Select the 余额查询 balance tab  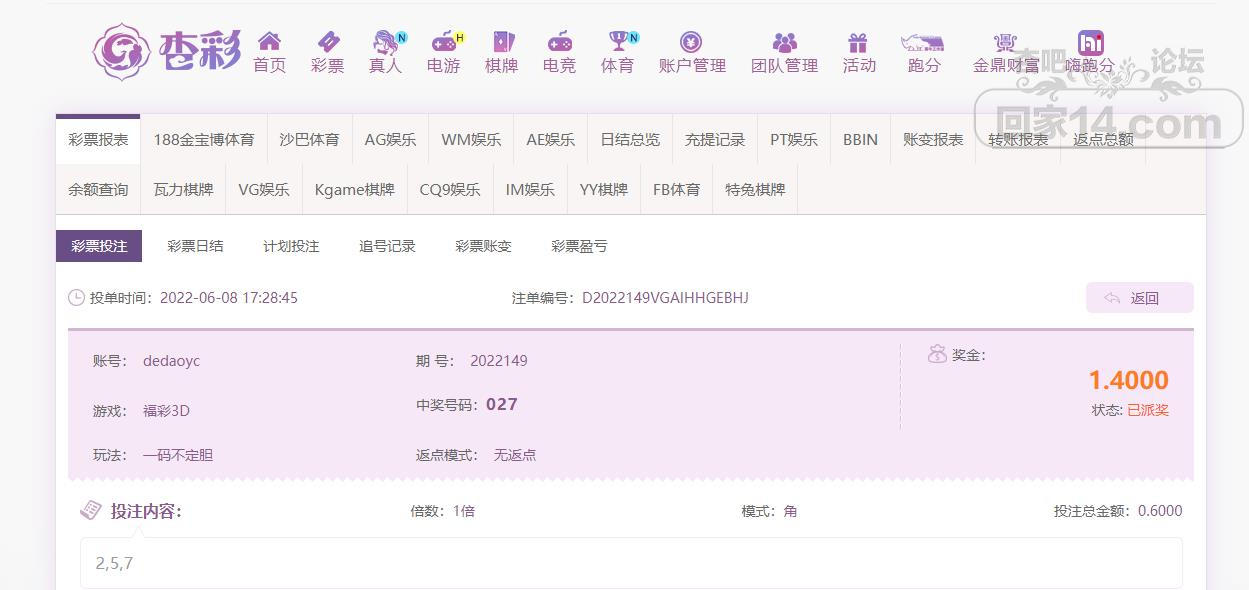pos(98,190)
